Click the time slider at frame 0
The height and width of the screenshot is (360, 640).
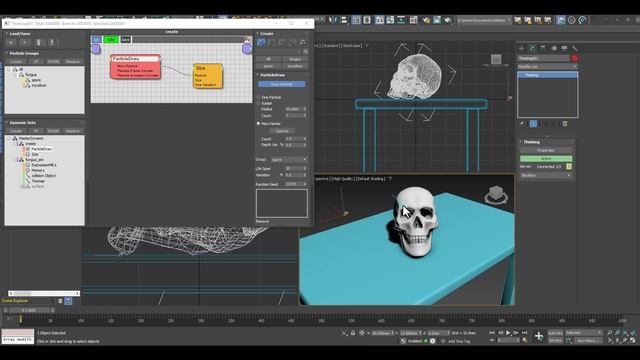pos(20,320)
